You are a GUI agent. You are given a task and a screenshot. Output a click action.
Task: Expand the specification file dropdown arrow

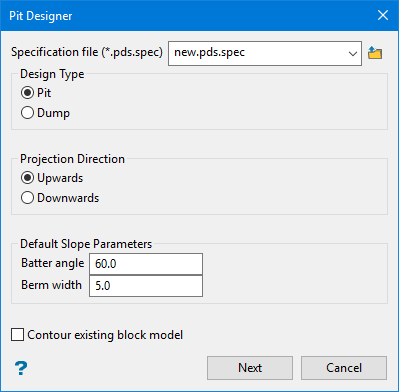tap(353, 53)
